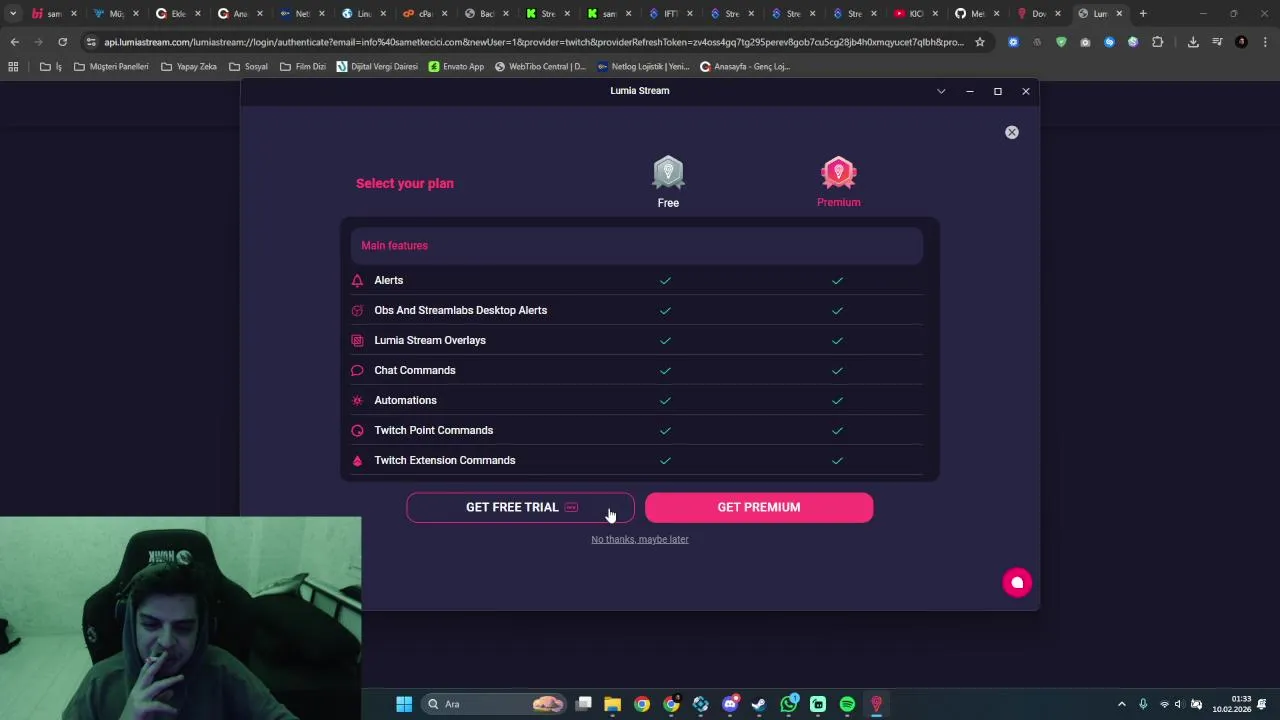This screenshot has height=720, width=1280.
Task: Expand the Müşteri Panelleri bookmark folder
Action: 111,66
